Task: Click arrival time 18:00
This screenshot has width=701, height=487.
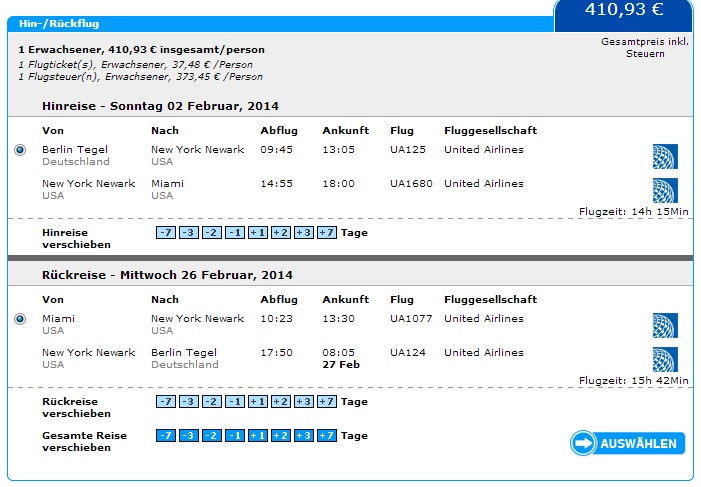Action: pos(338,184)
